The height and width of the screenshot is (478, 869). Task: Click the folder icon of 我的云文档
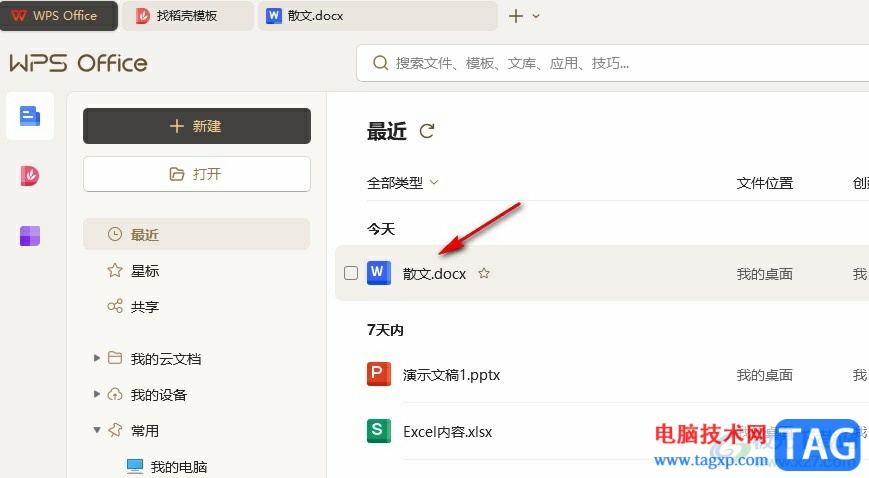[x=115, y=358]
